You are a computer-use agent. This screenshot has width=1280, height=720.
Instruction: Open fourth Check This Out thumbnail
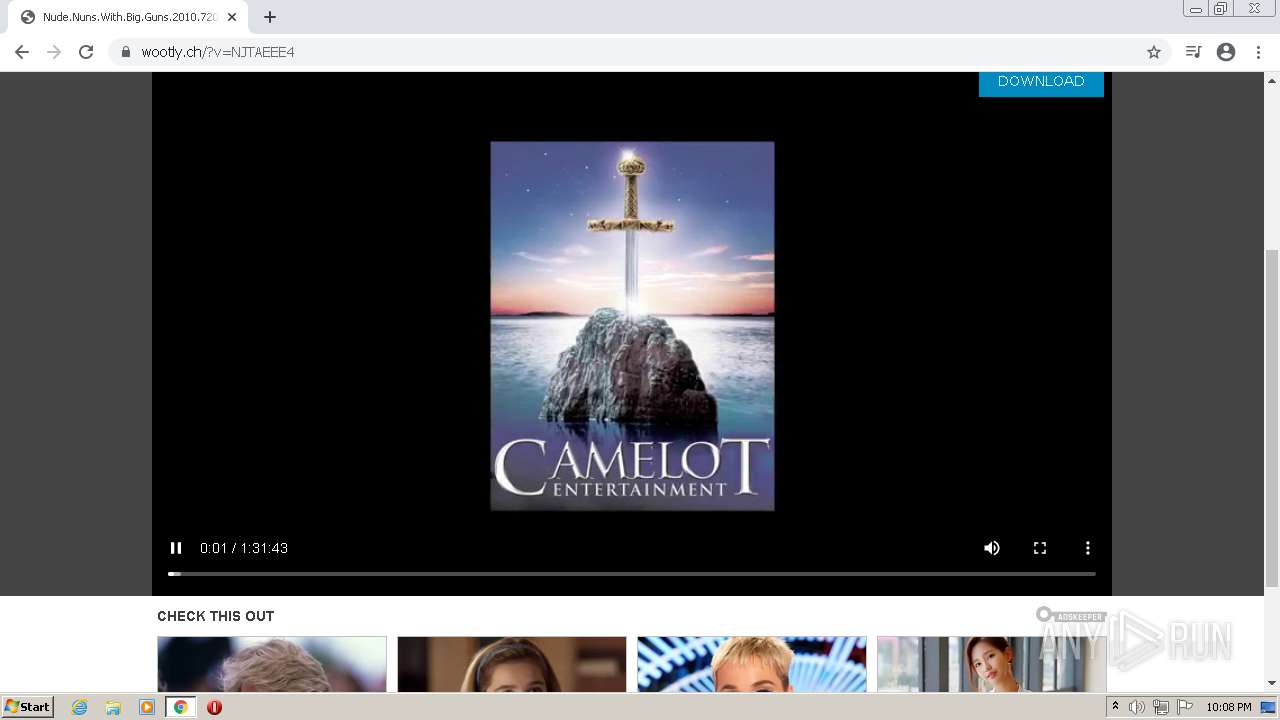point(992,664)
